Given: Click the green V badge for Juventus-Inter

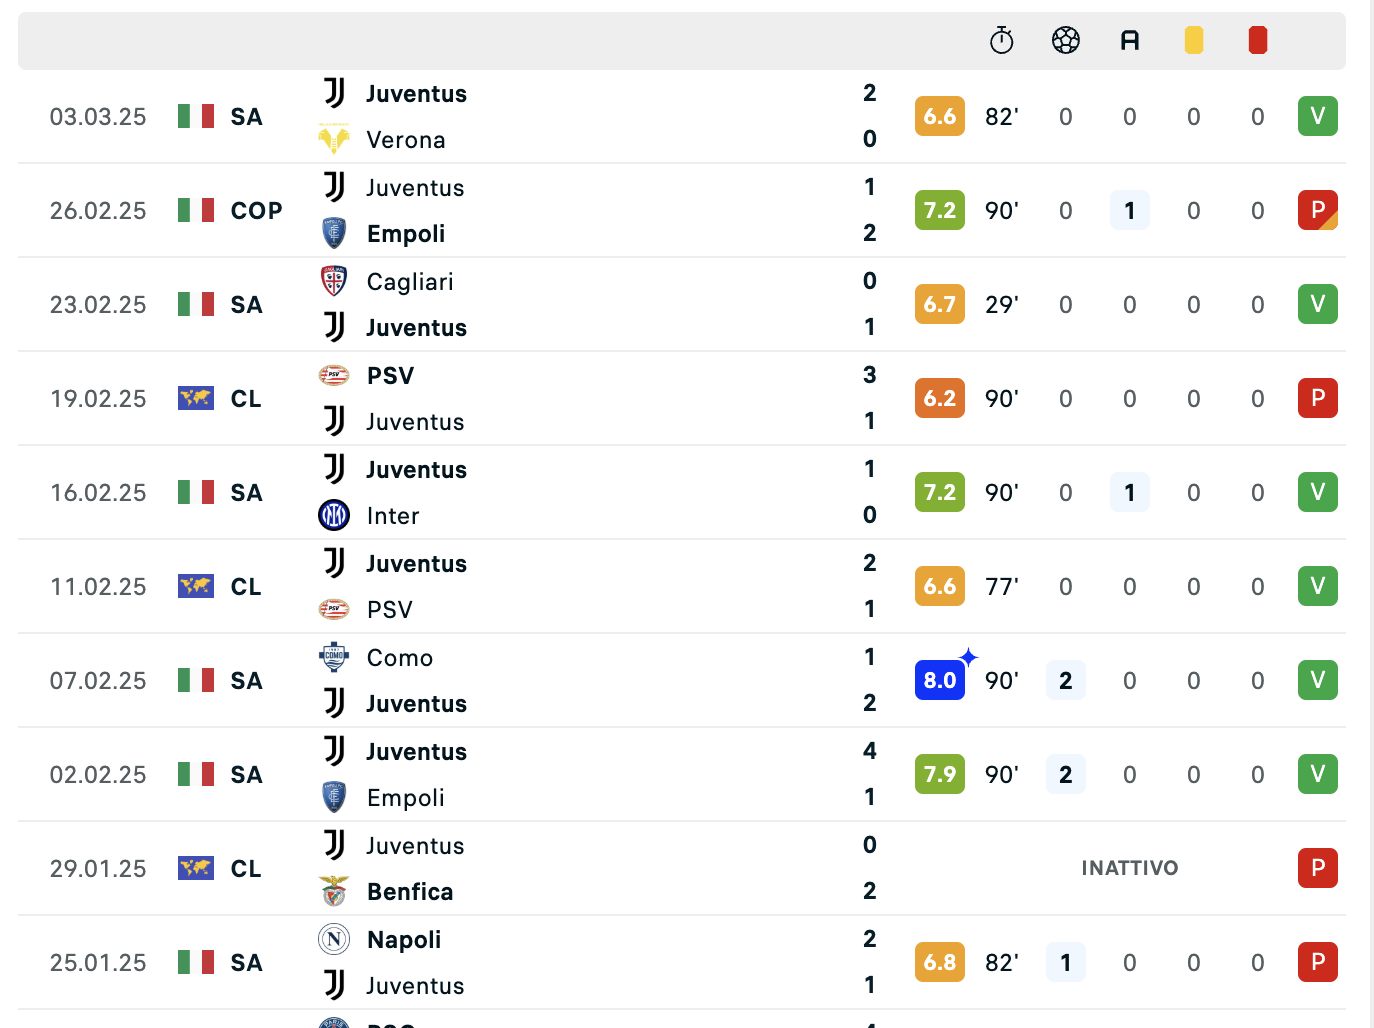Looking at the screenshot, I should pyautogui.click(x=1318, y=492).
